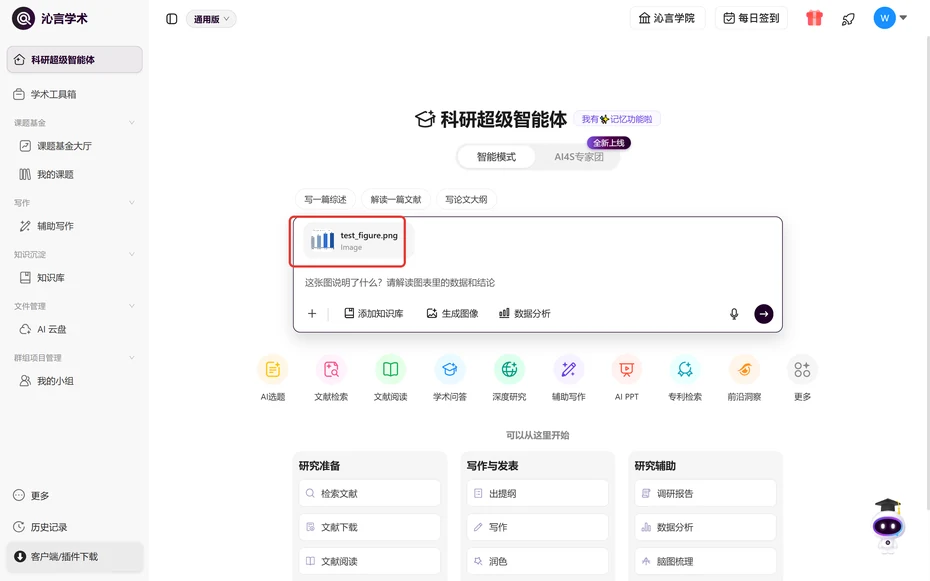Click 润色 under 写作与发表
This screenshot has height=581, width=930.
537,561
